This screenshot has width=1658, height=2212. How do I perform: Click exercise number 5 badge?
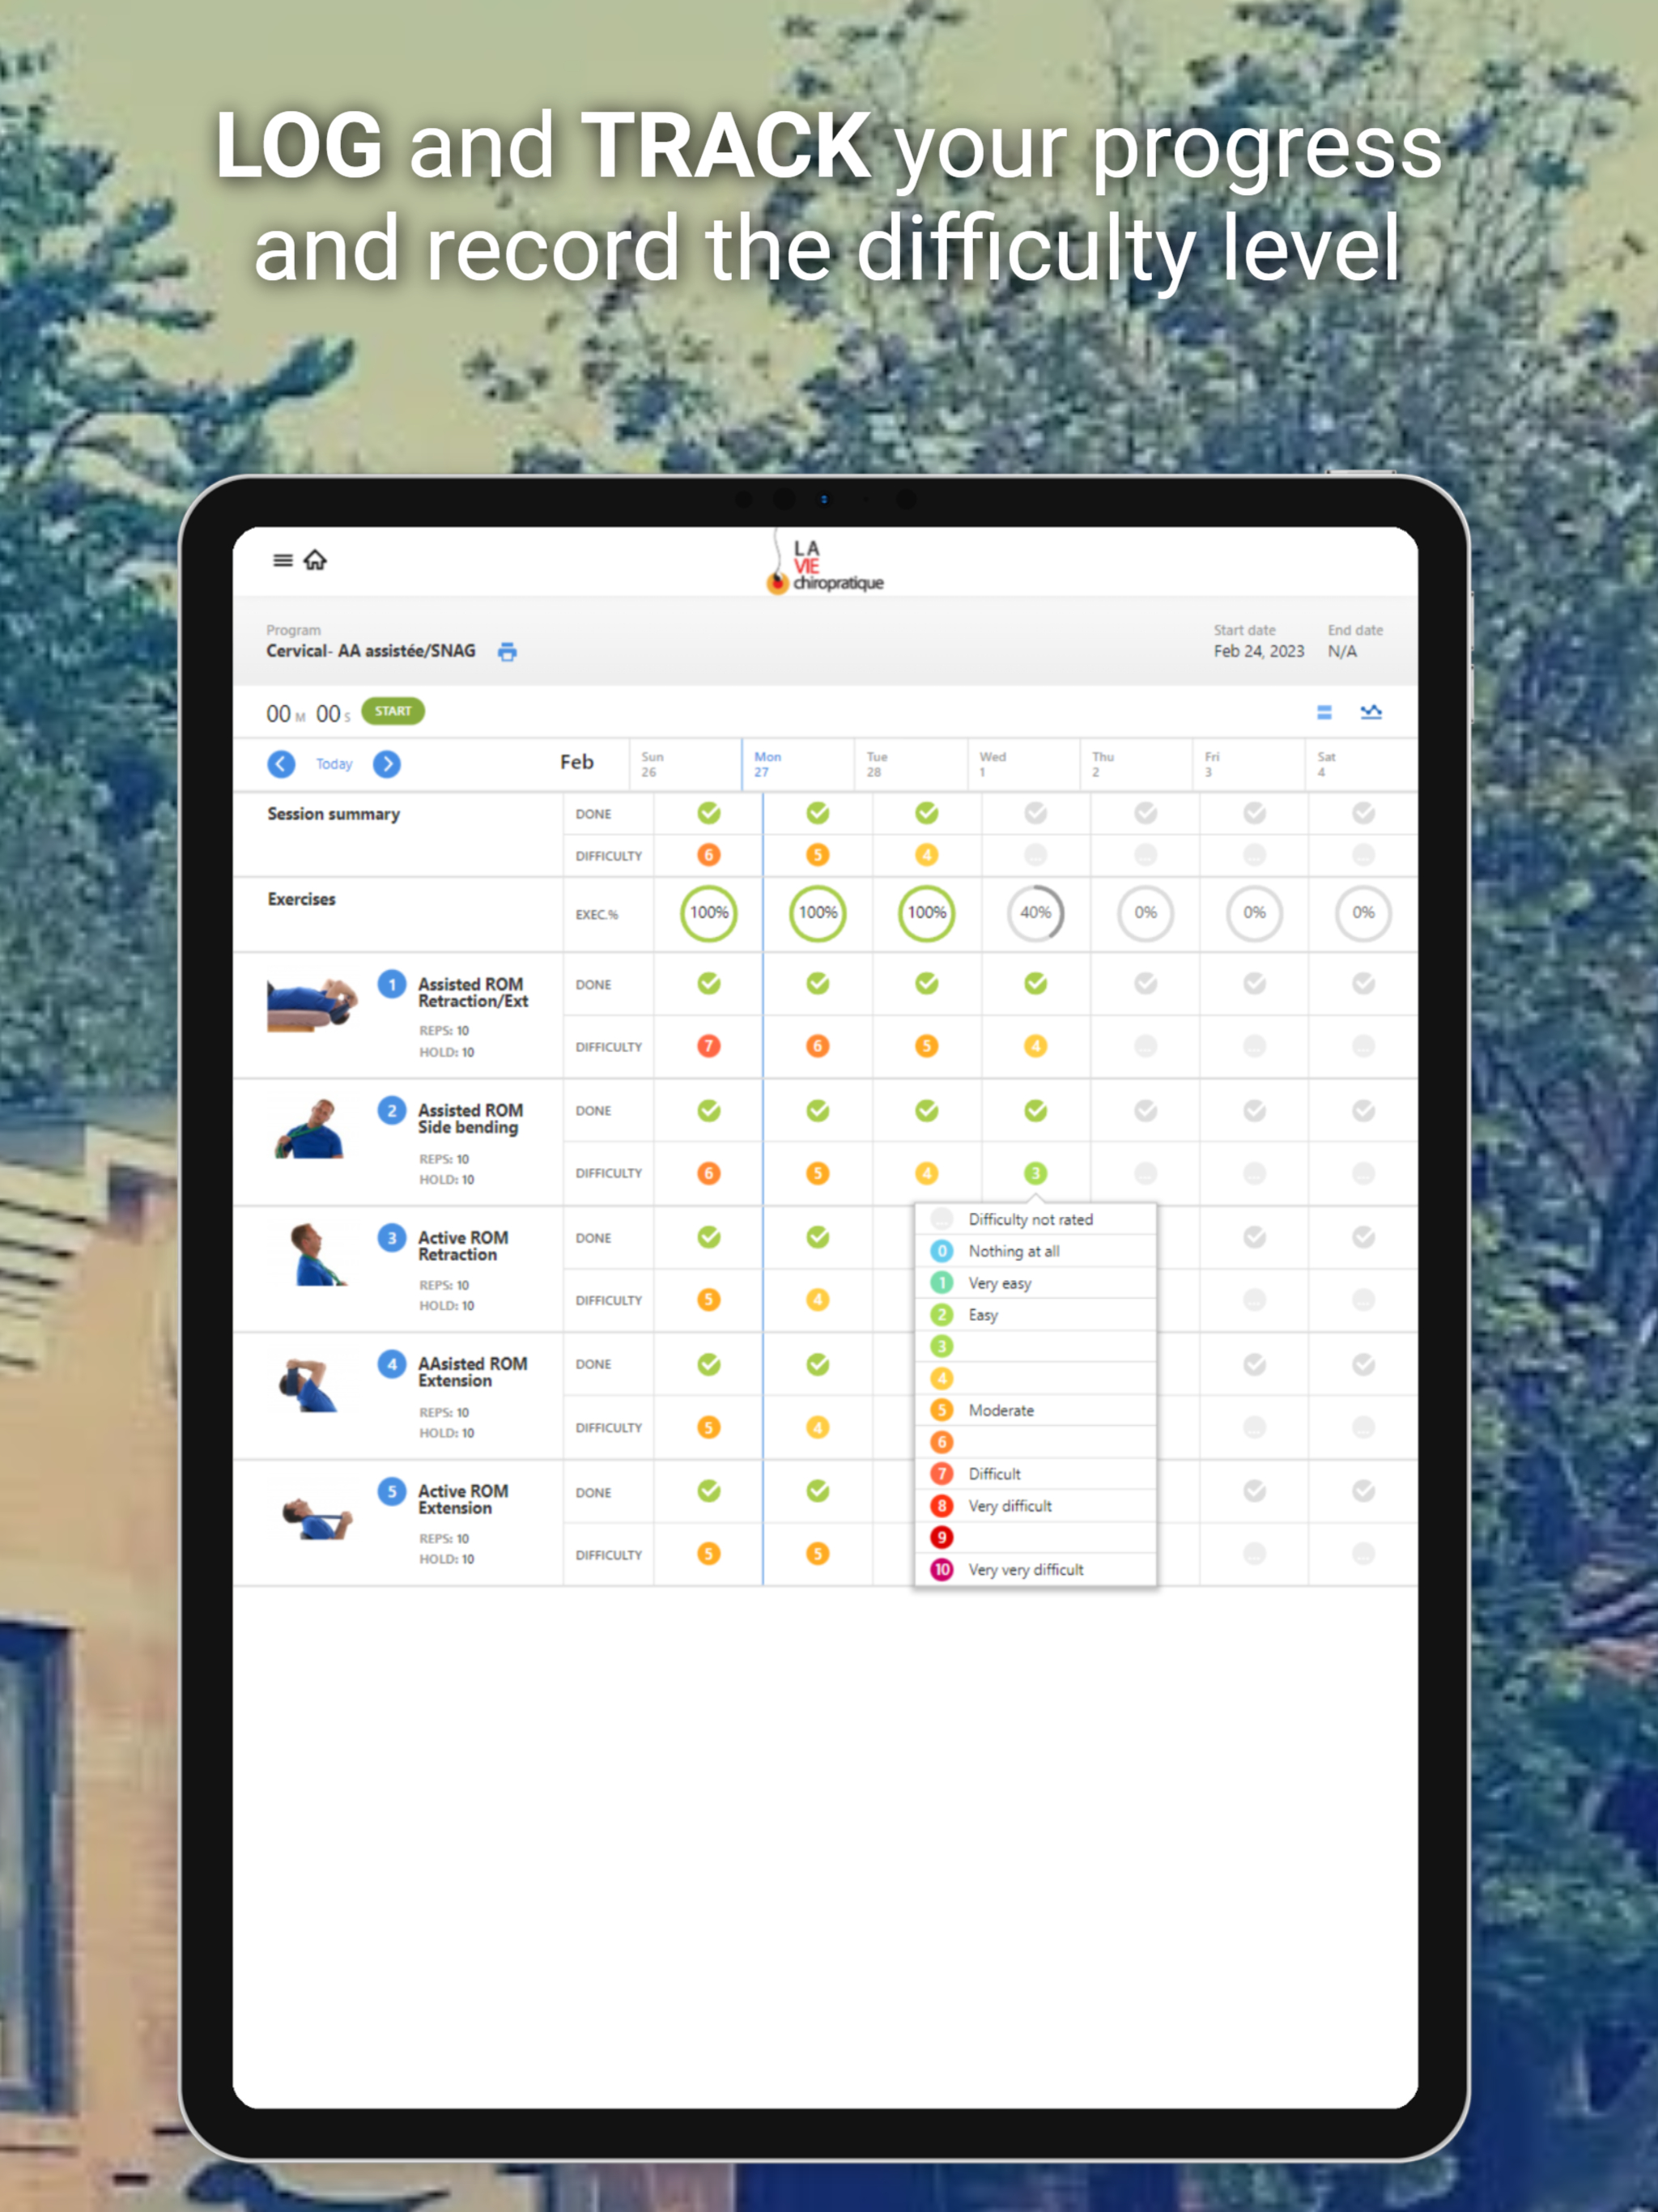click(392, 1491)
